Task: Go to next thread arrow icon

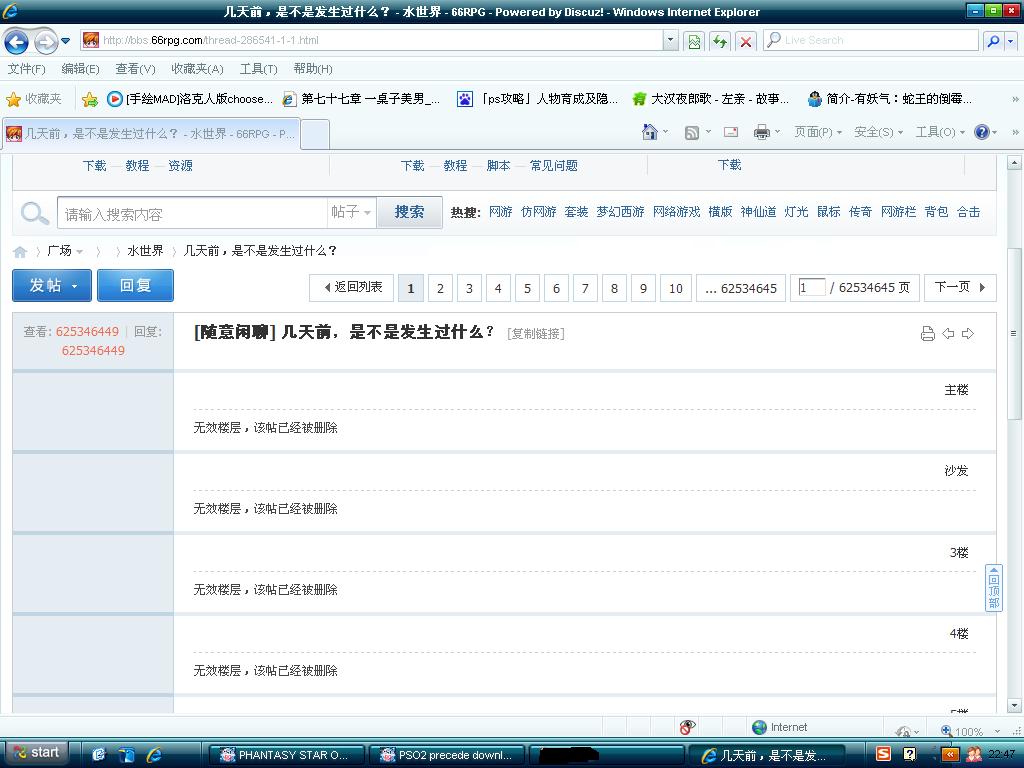Action: pyautogui.click(x=968, y=334)
